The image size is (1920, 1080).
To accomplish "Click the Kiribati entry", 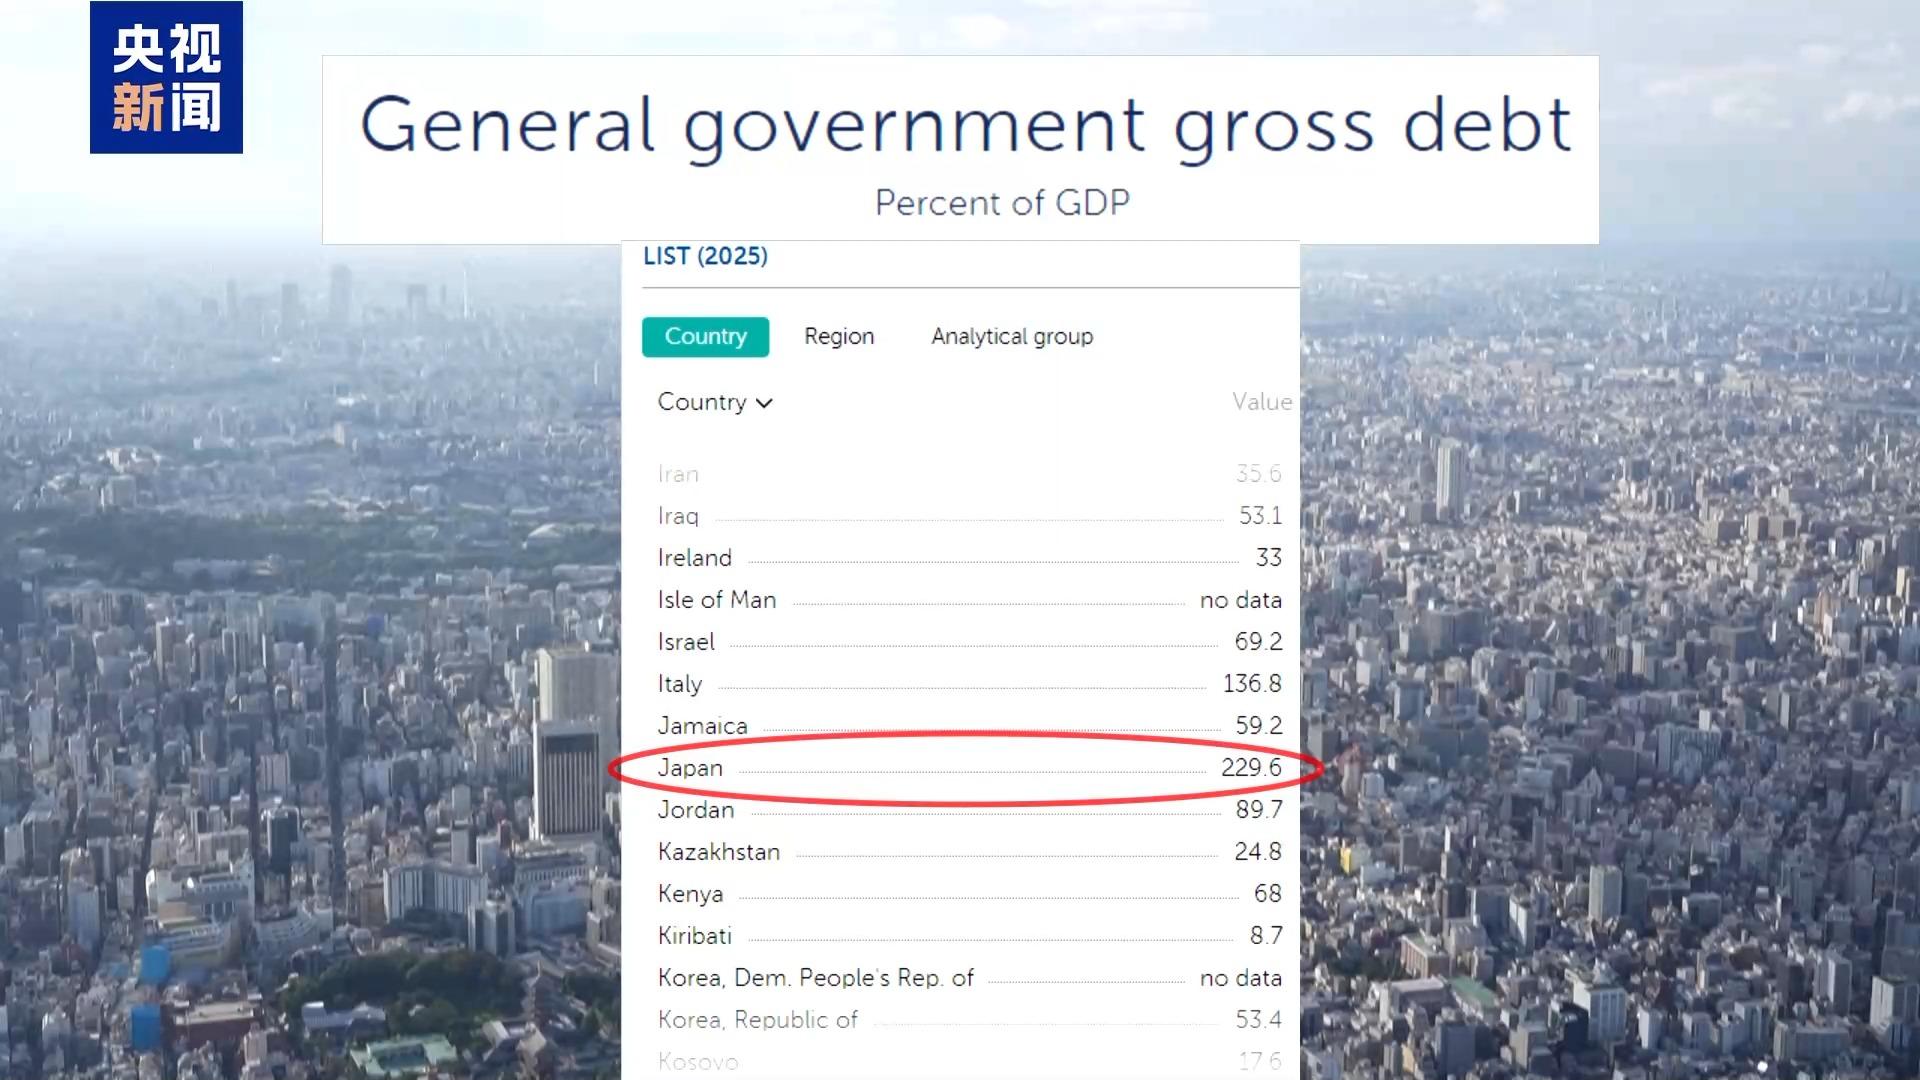I will point(694,935).
